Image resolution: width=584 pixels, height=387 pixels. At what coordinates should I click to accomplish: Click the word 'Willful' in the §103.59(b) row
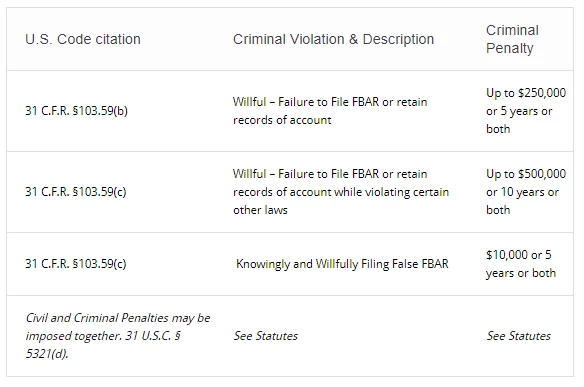click(x=250, y=102)
